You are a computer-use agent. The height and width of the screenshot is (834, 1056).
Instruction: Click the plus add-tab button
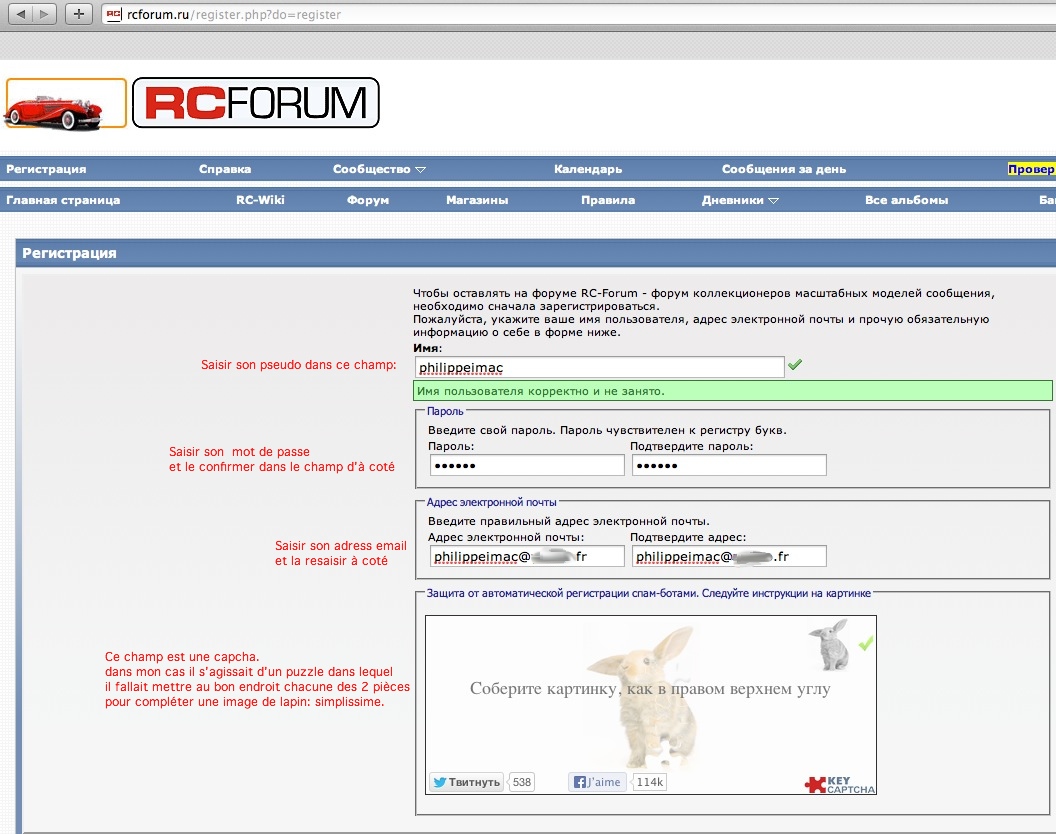(x=80, y=14)
